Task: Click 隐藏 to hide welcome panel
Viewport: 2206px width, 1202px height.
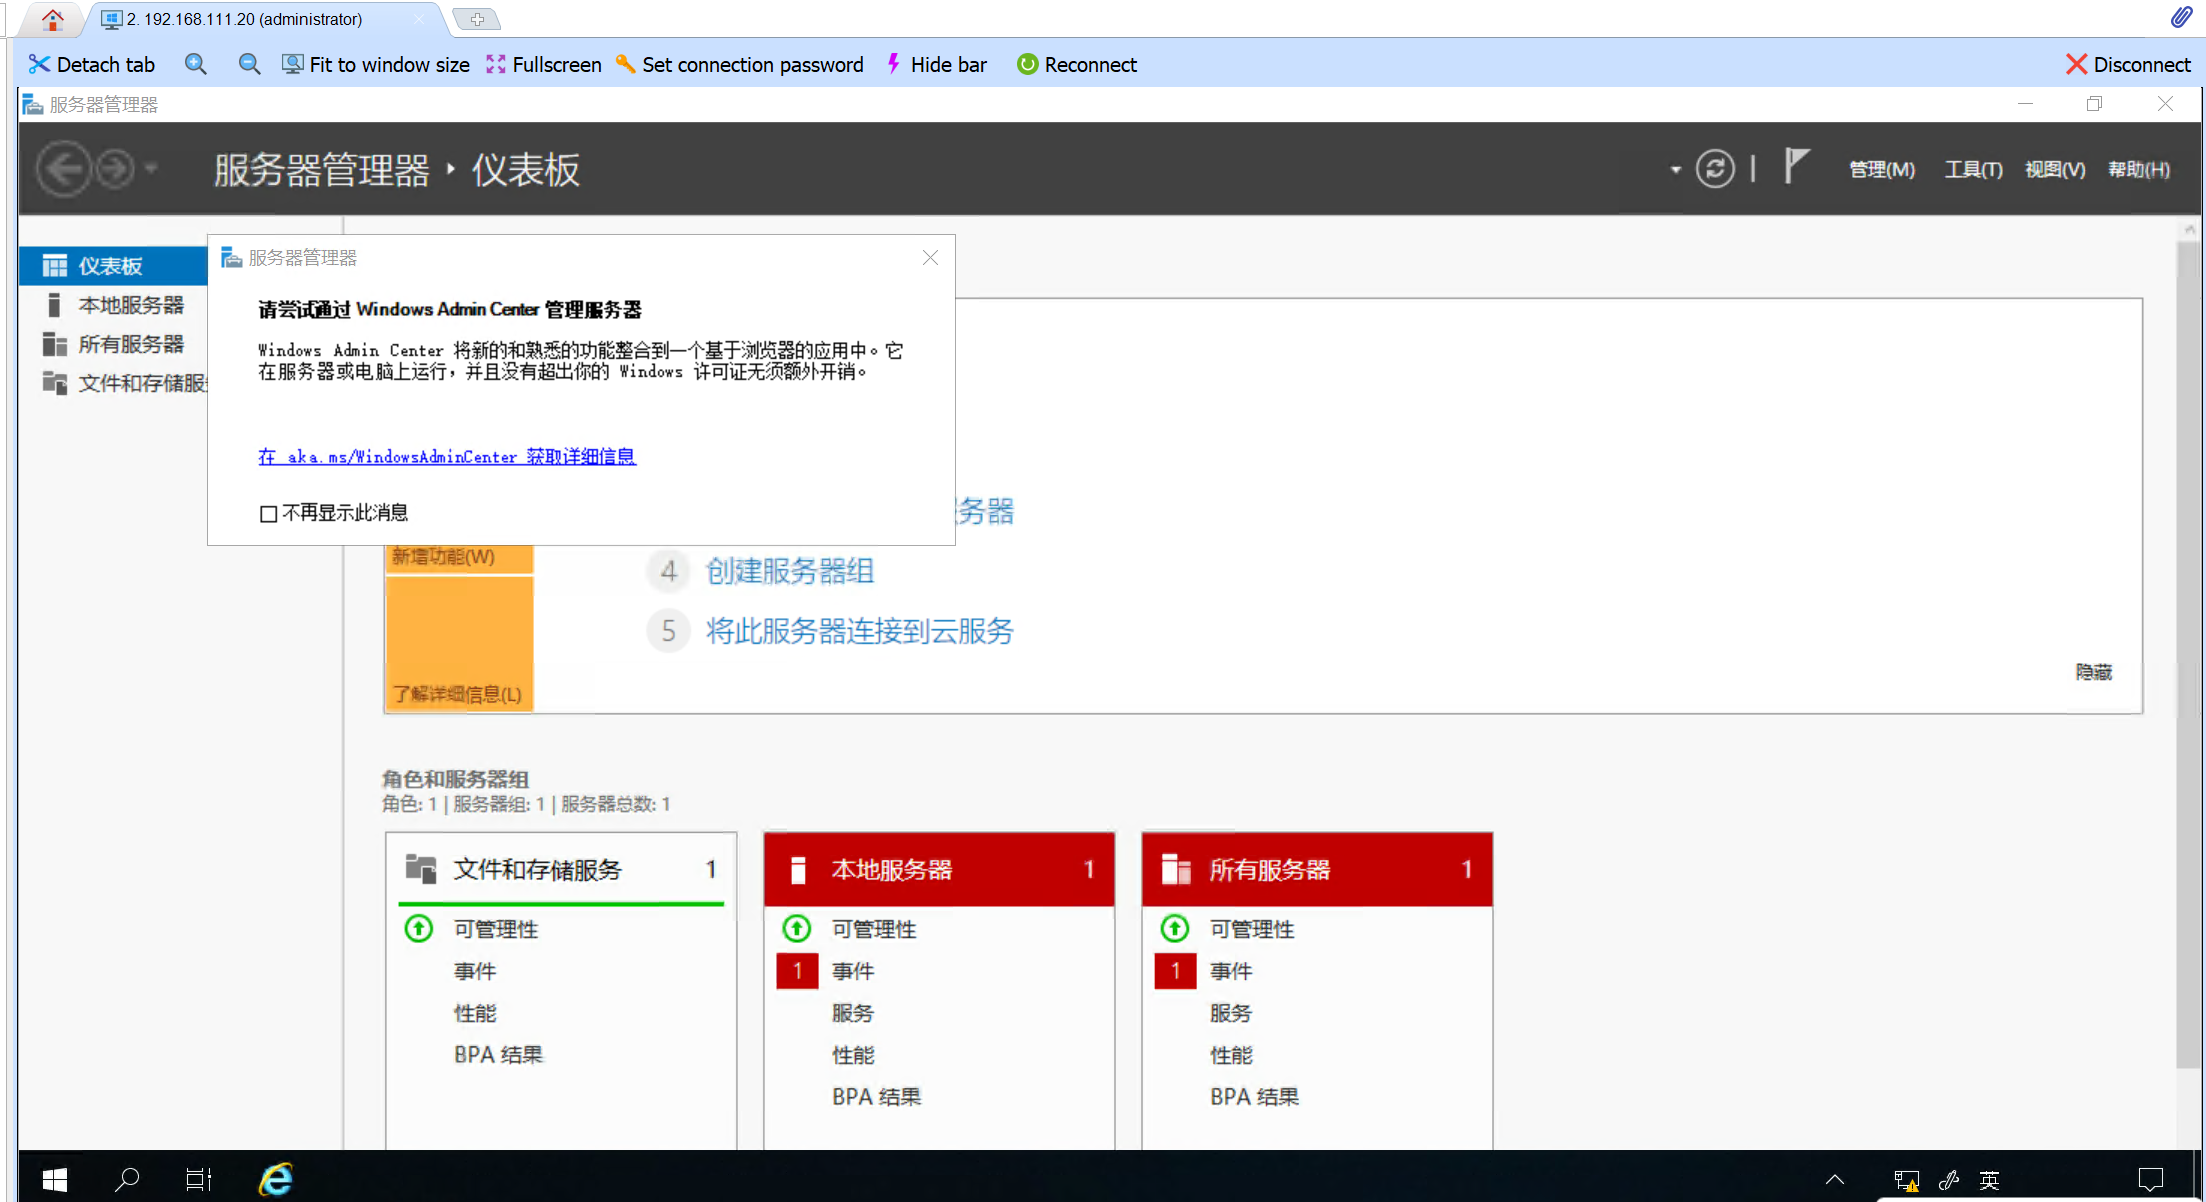Action: [x=2094, y=672]
